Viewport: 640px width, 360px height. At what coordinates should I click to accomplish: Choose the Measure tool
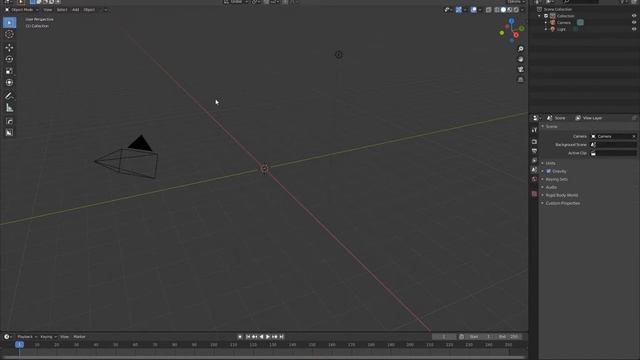9,108
